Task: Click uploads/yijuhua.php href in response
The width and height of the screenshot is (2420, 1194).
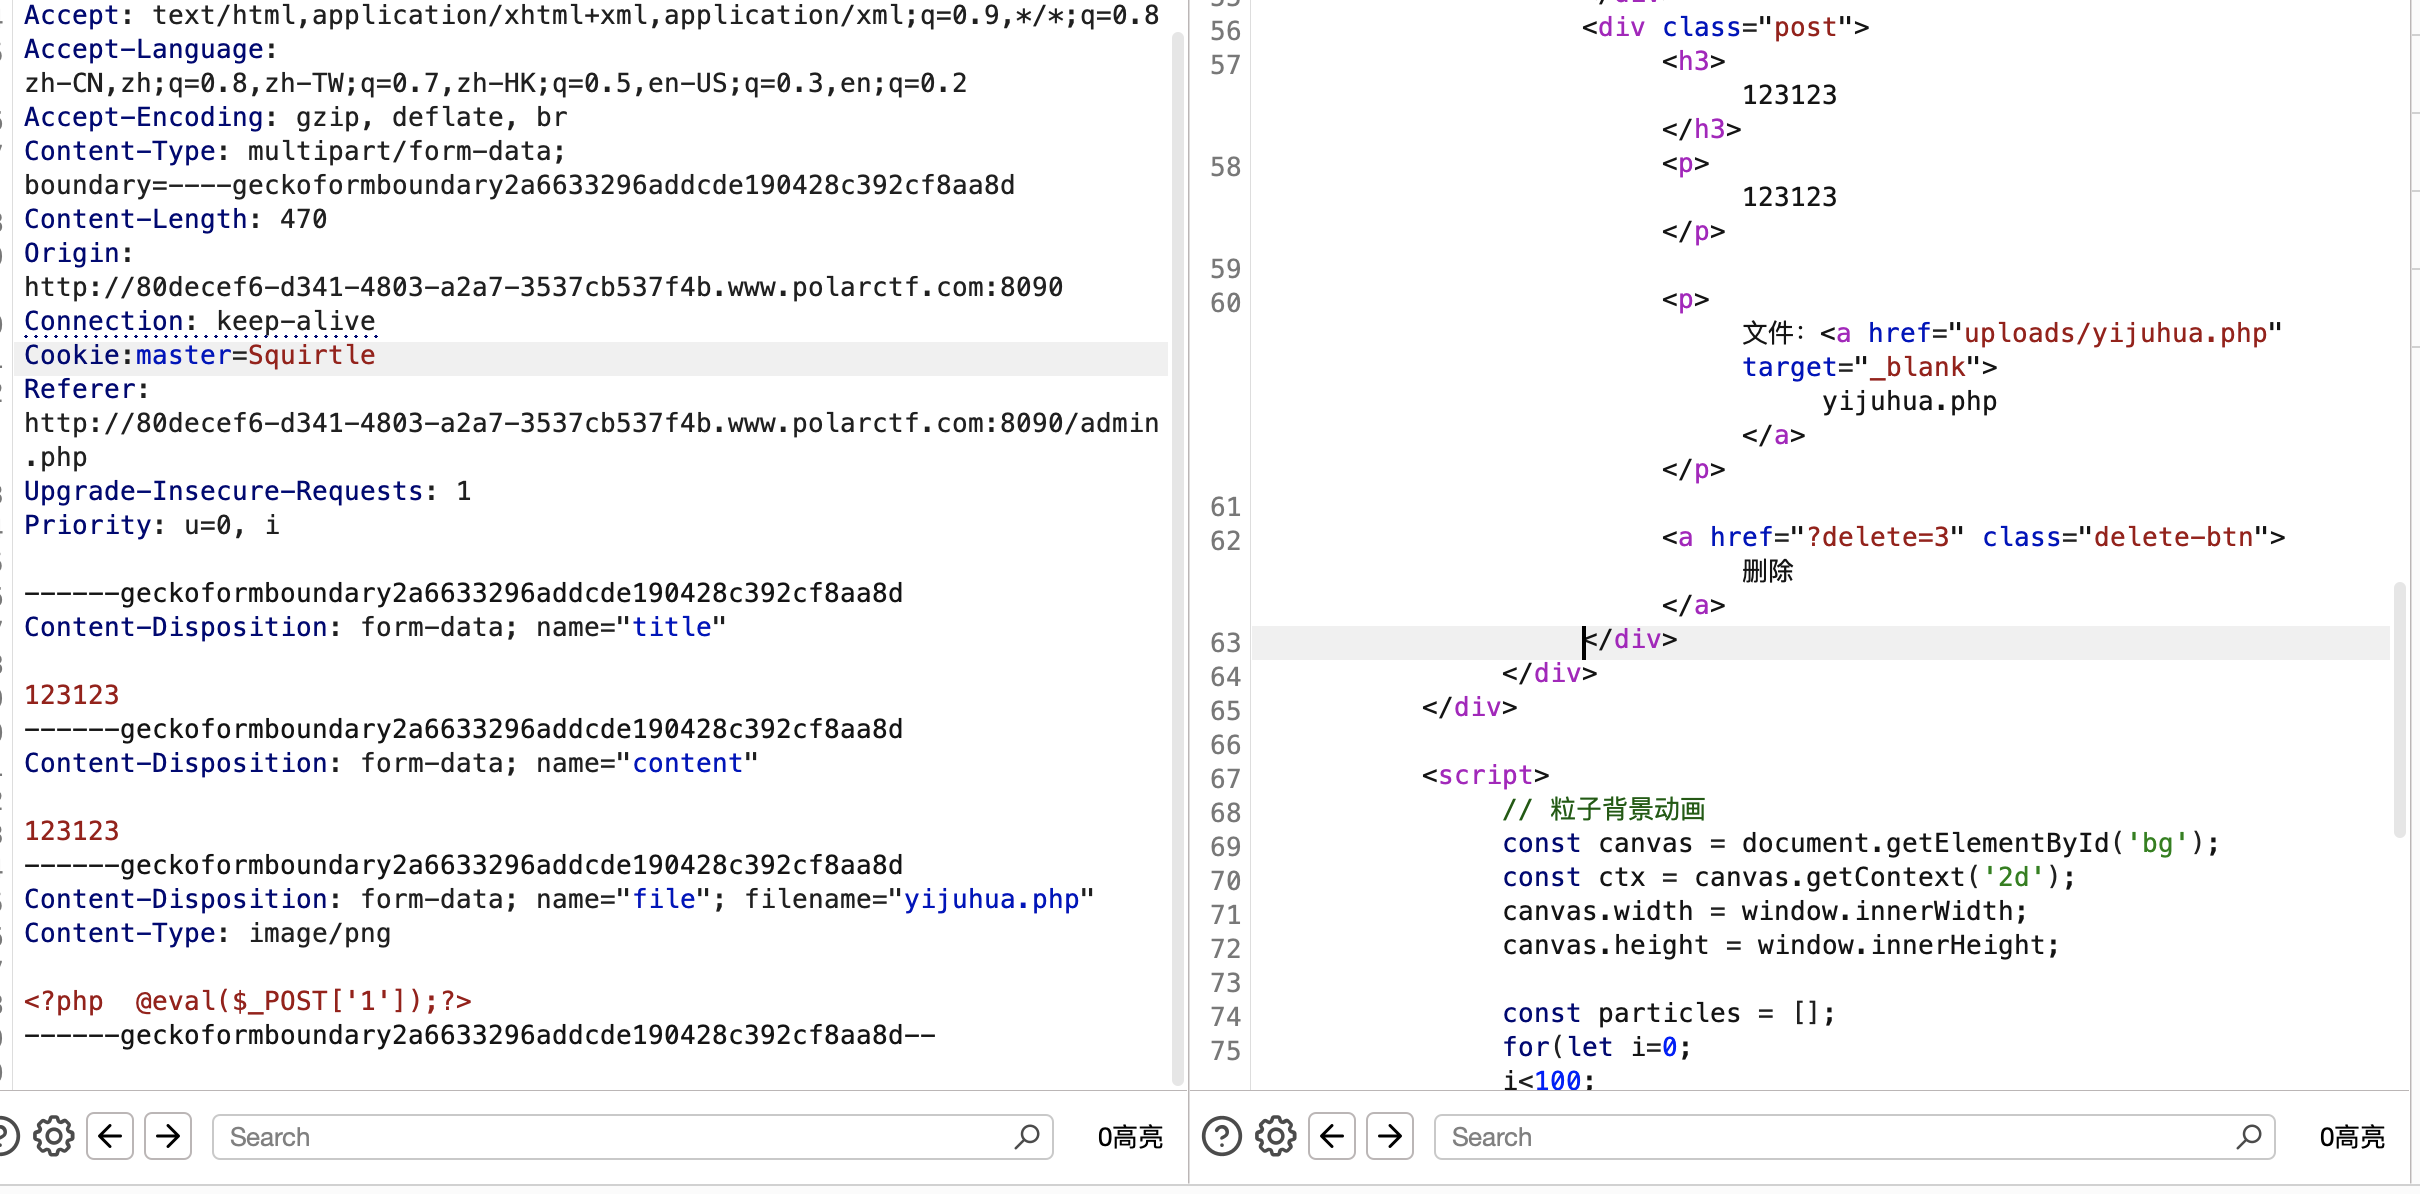Action: click(x=2115, y=334)
